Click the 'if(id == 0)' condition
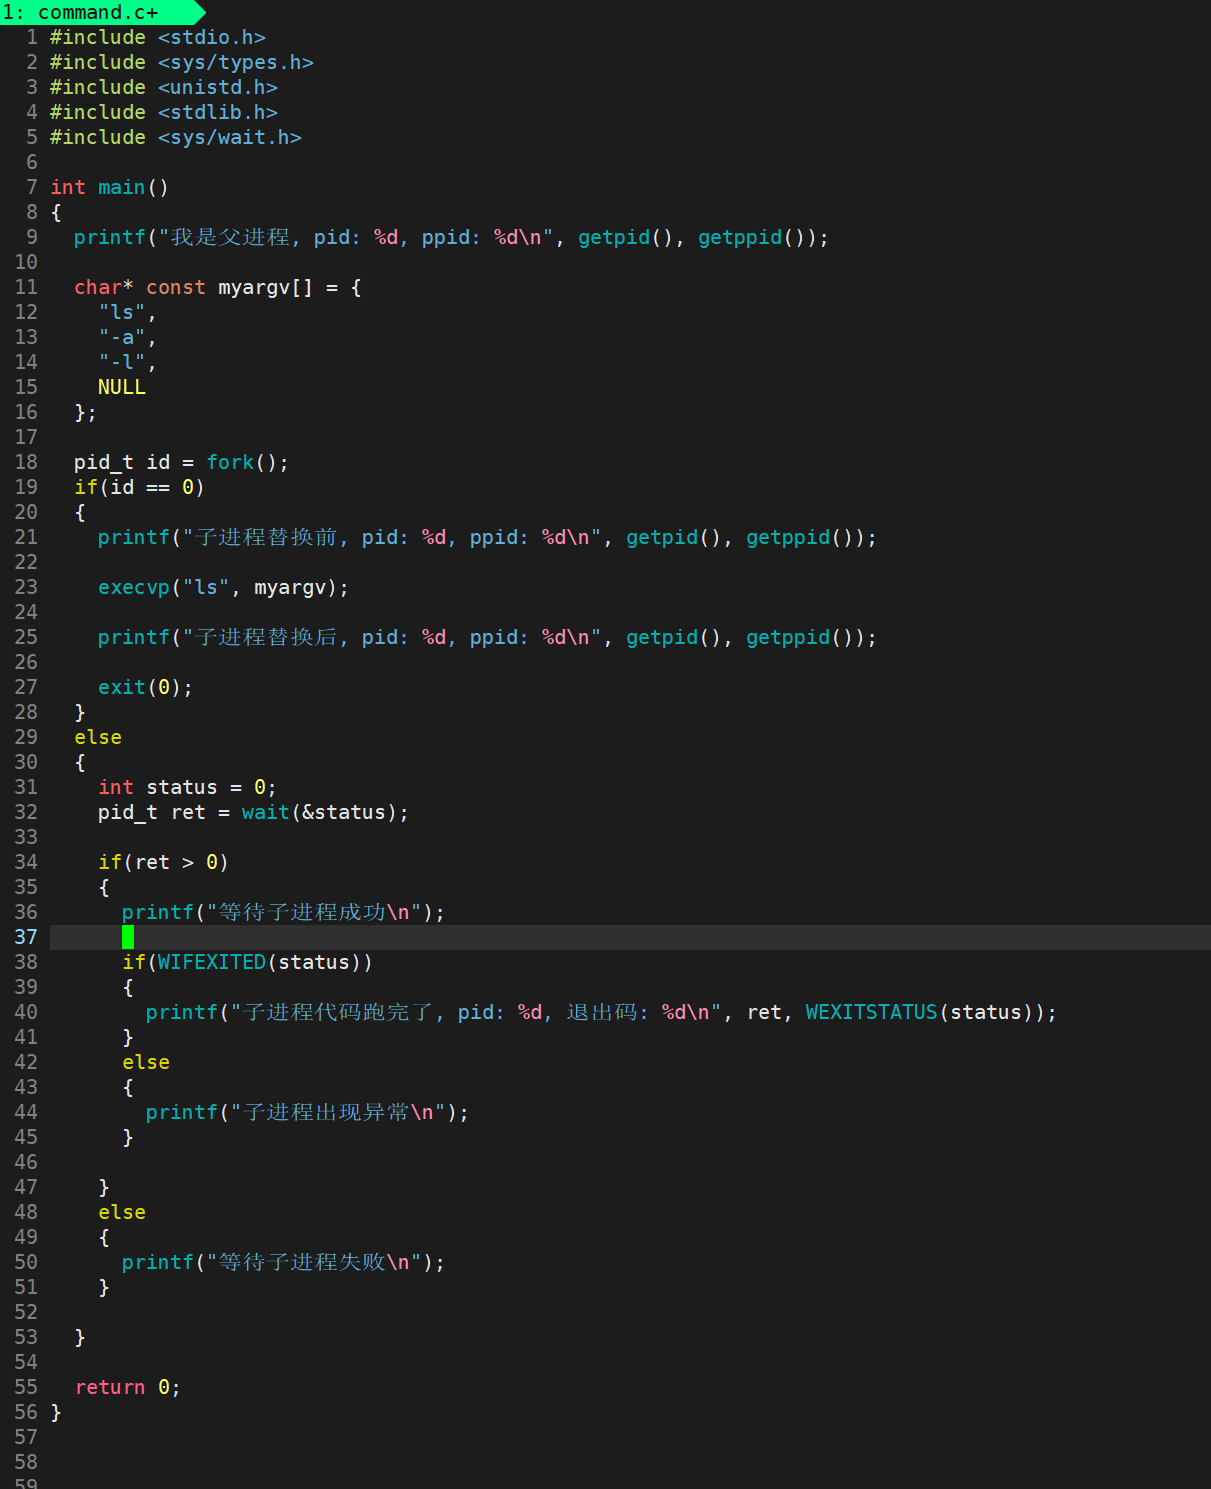 139,487
